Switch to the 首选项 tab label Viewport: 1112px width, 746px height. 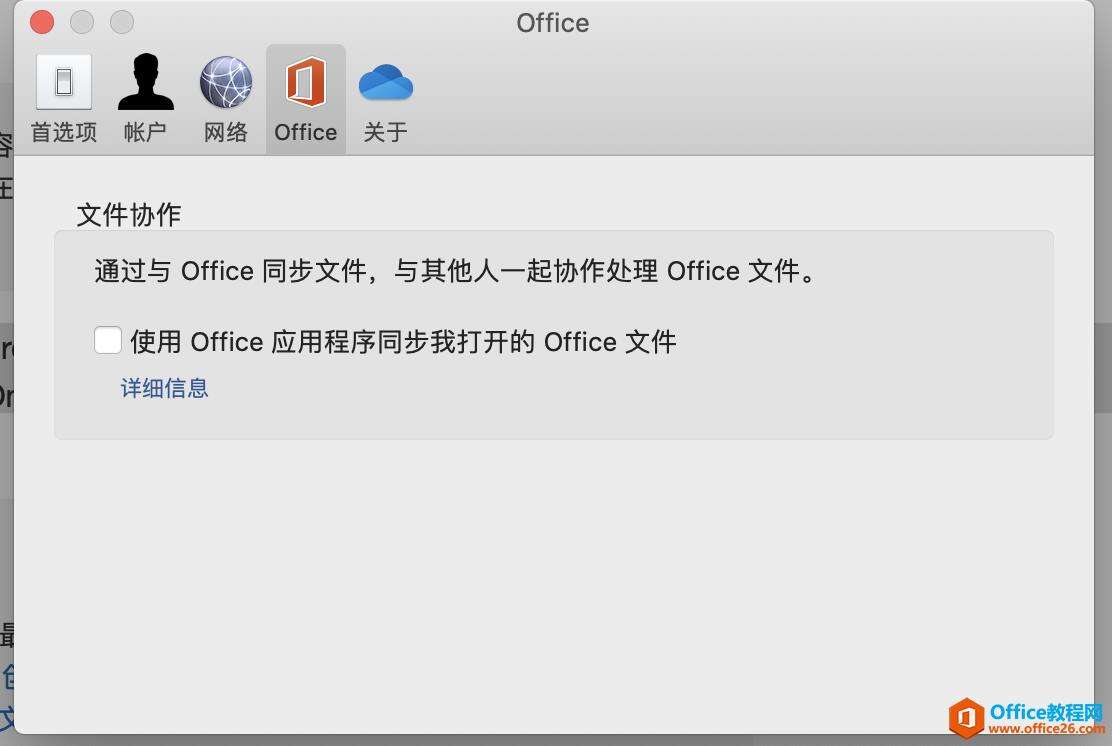pyautogui.click(x=64, y=132)
